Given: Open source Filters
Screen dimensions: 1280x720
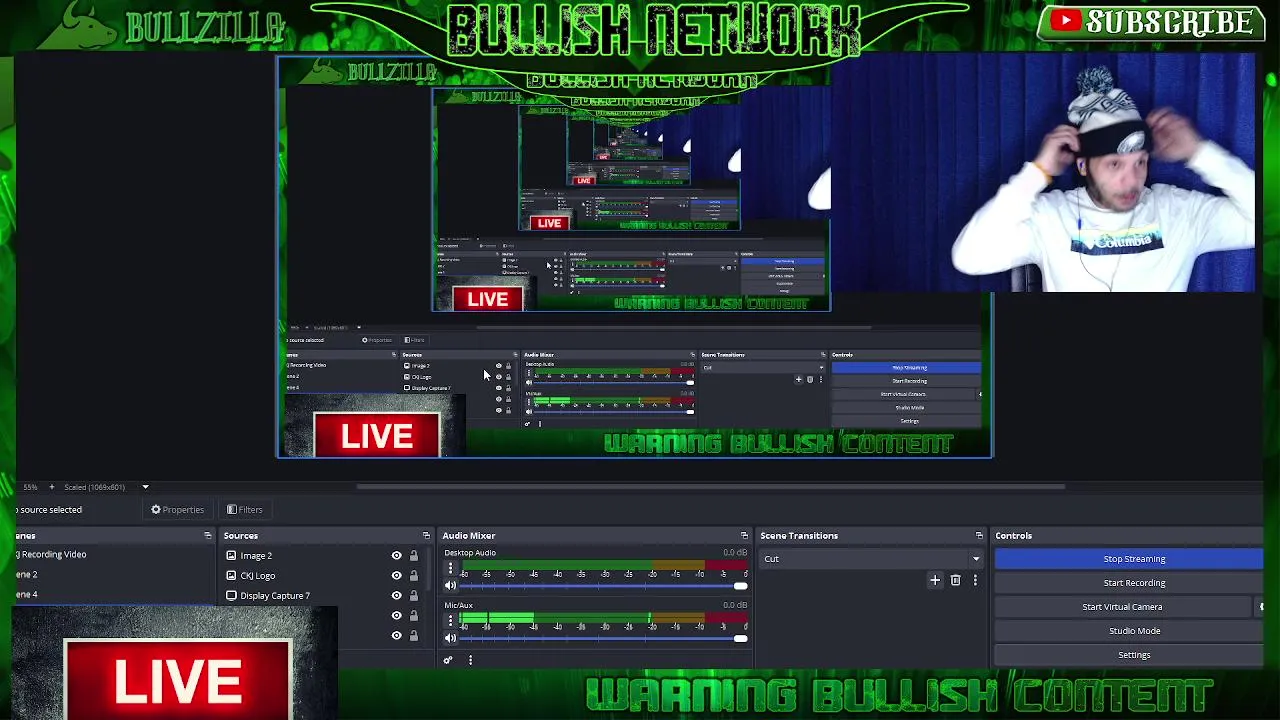Looking at the screenshot, I should point(244,510).
